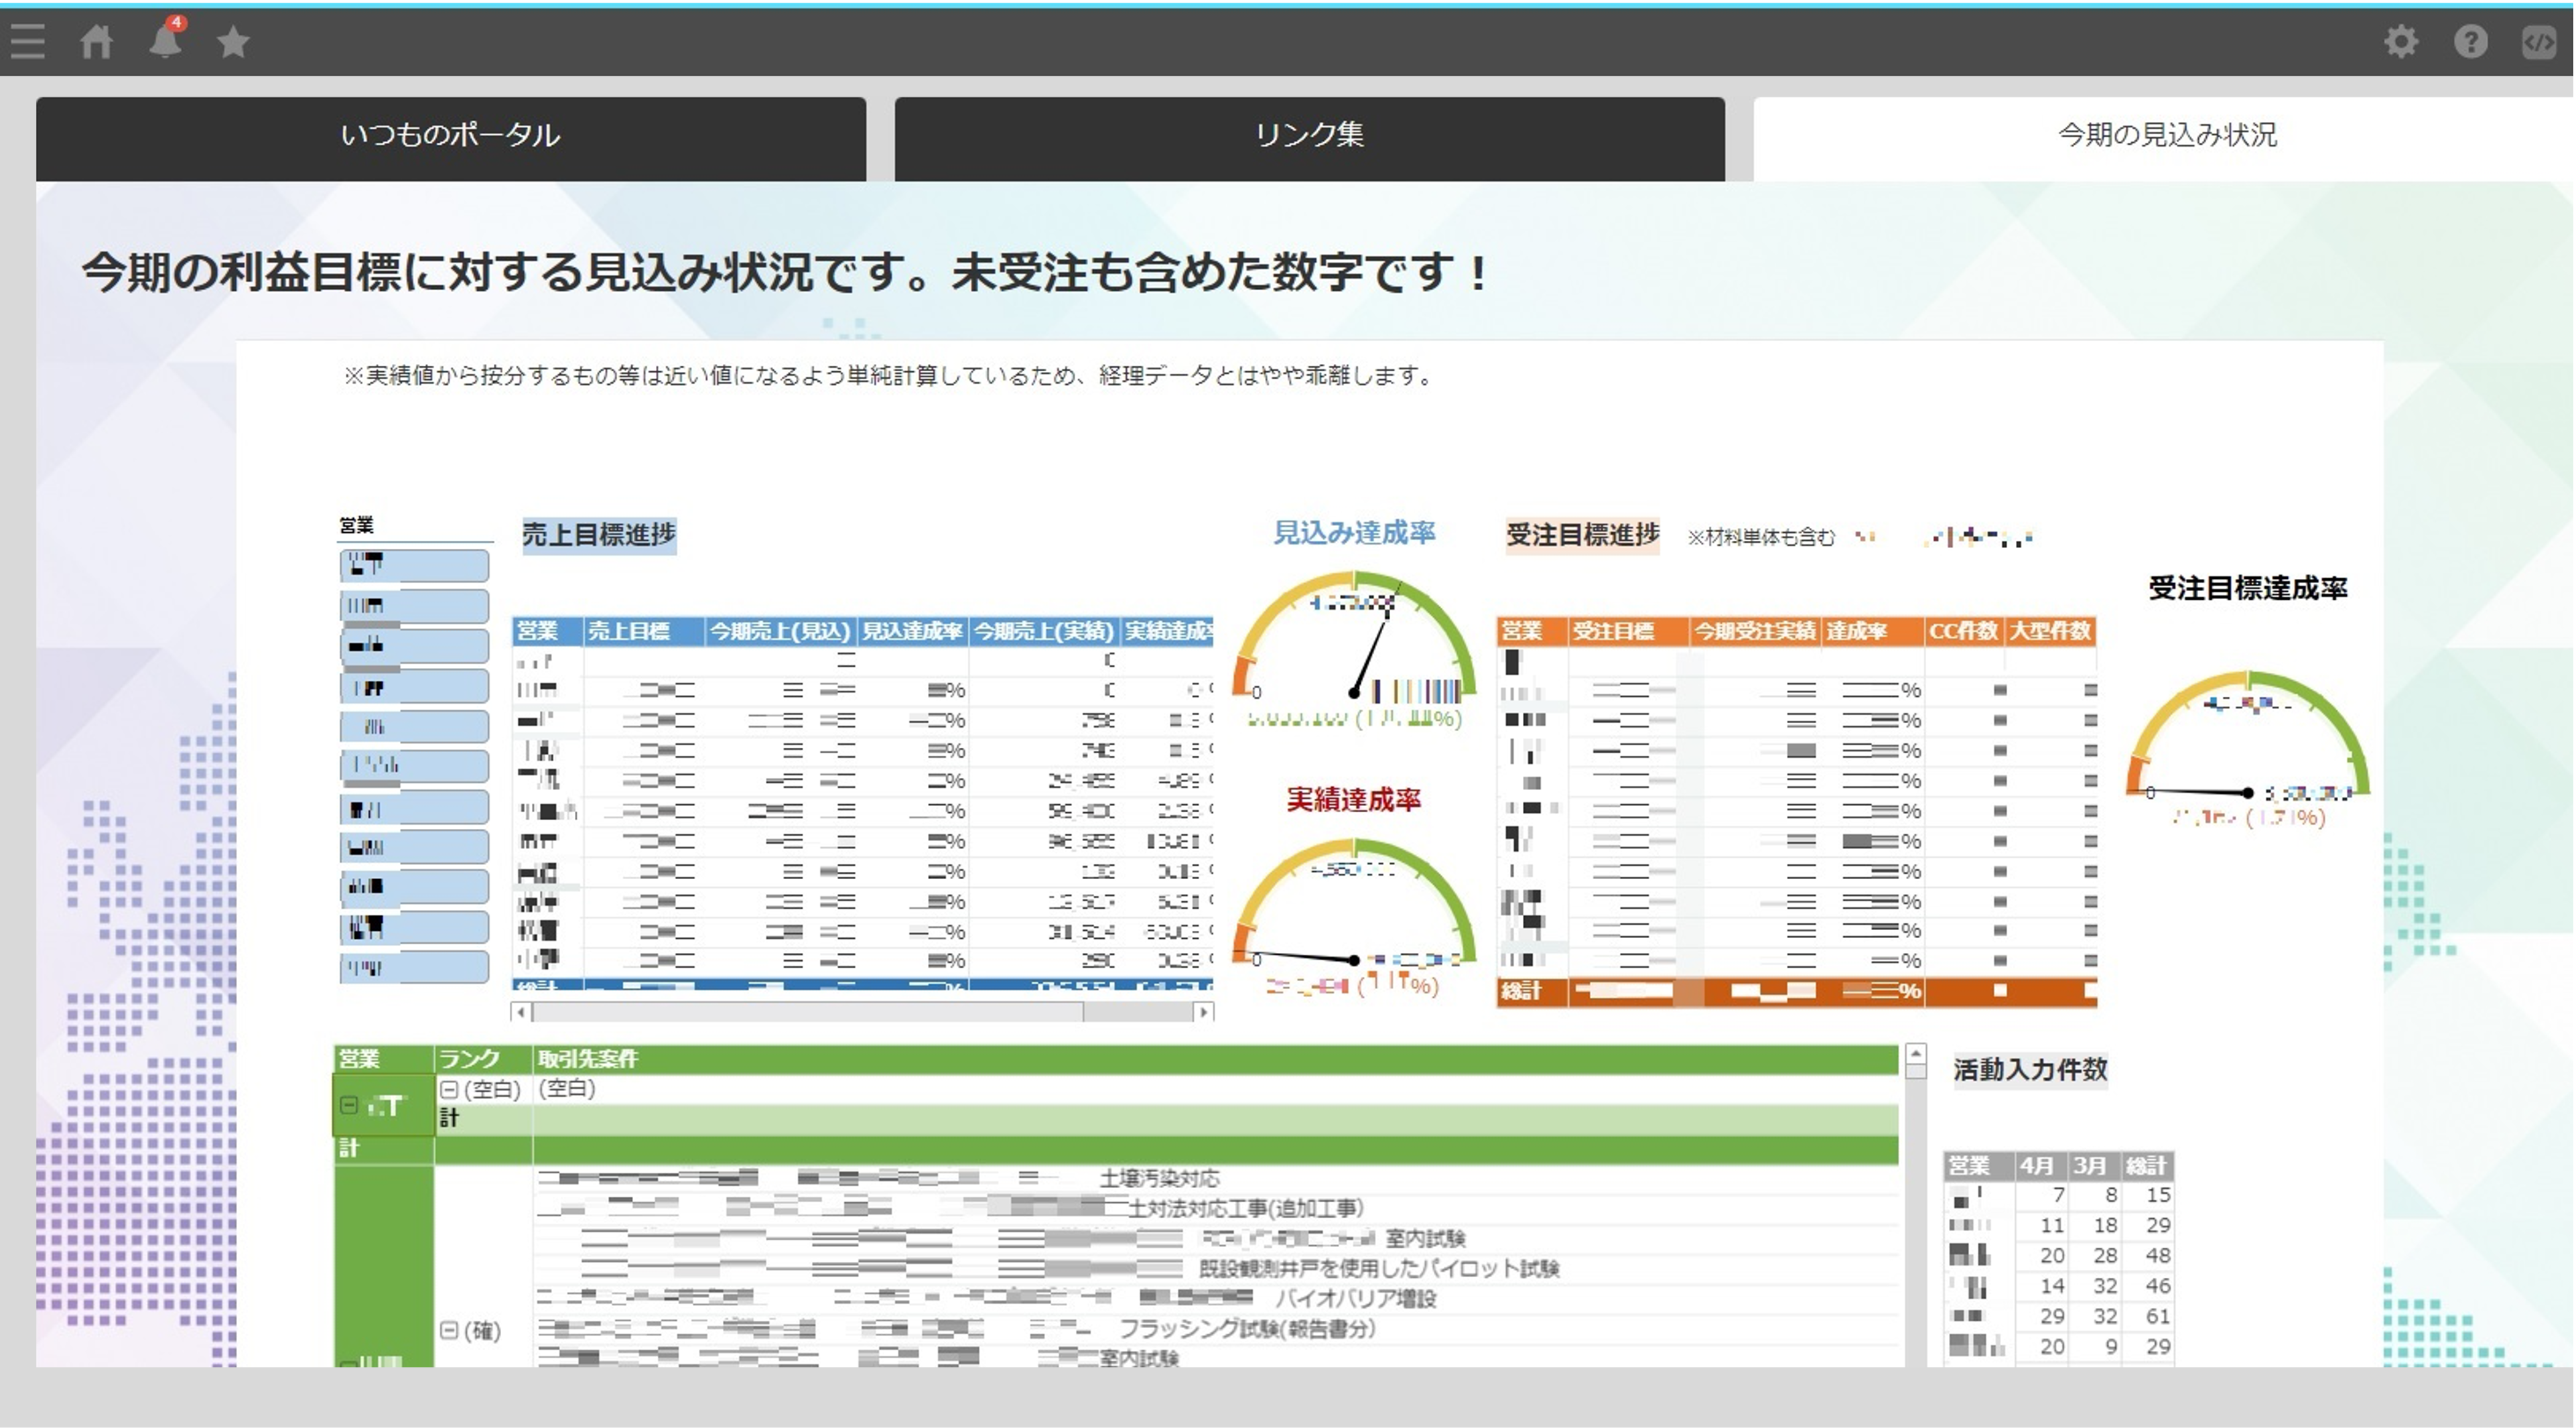Go to the home page icon
Viewport: 2576px width, 1428px height.
[97, 42]
